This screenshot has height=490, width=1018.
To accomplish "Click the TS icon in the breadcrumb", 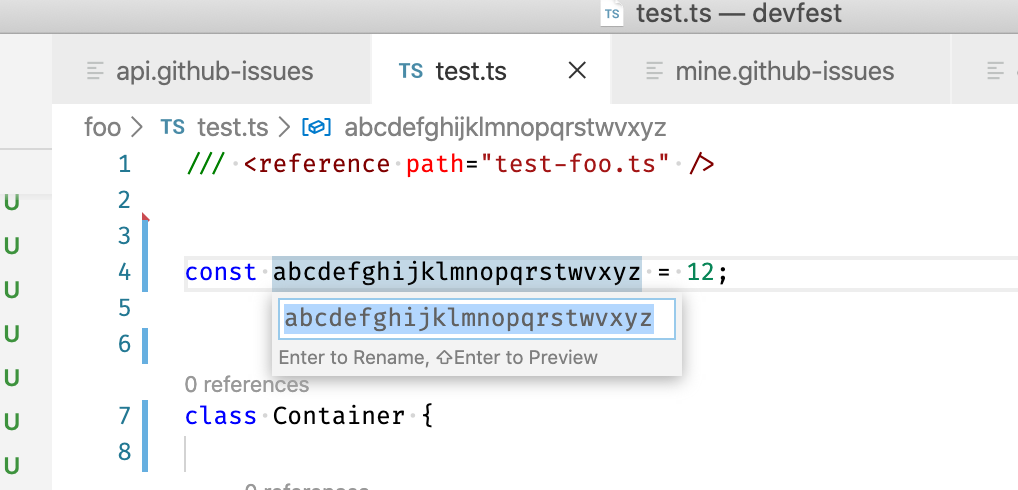I will (173, 127).
